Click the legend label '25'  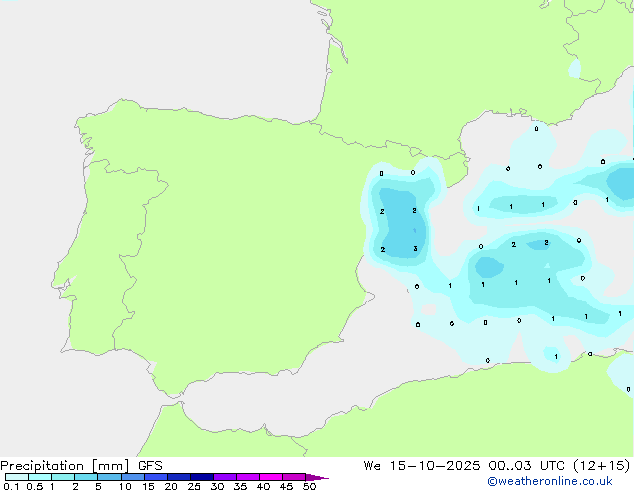pos(194,486)
